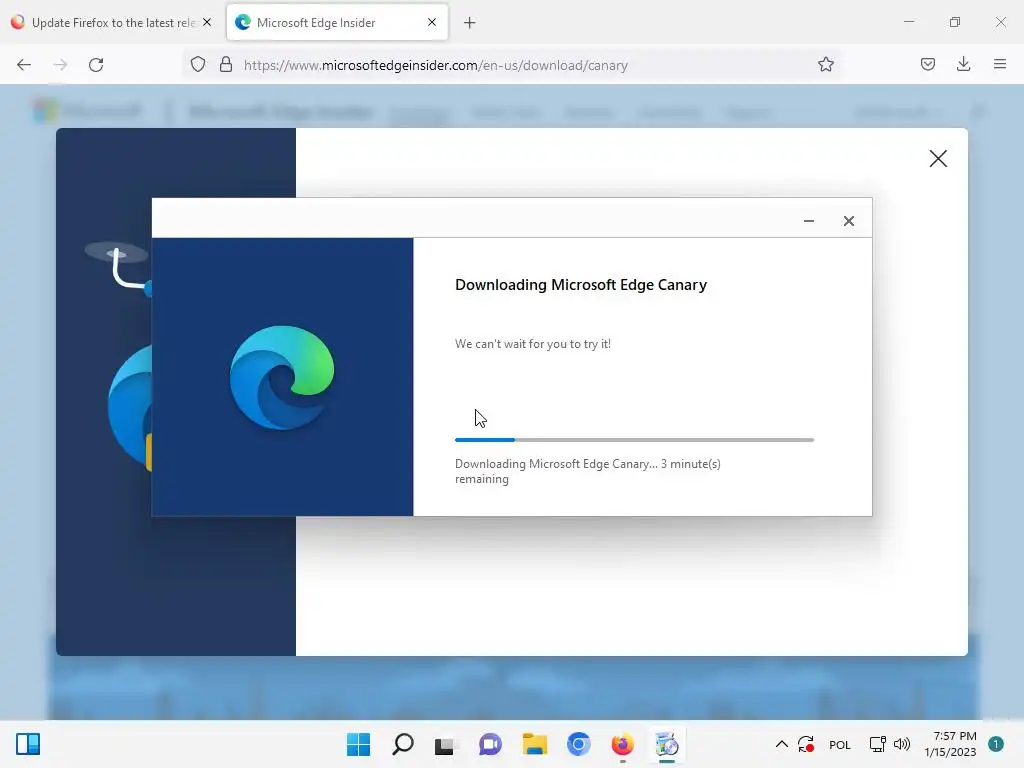The width and height of the screenshot is (1024, 768).
Task: Click the download time remaining status text
Action: pyautogui.click(x=587, y=472)
